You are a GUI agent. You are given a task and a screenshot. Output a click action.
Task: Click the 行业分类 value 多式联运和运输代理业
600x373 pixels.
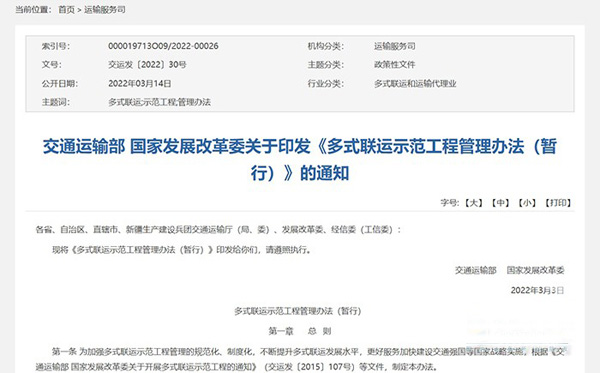[415, 83]
